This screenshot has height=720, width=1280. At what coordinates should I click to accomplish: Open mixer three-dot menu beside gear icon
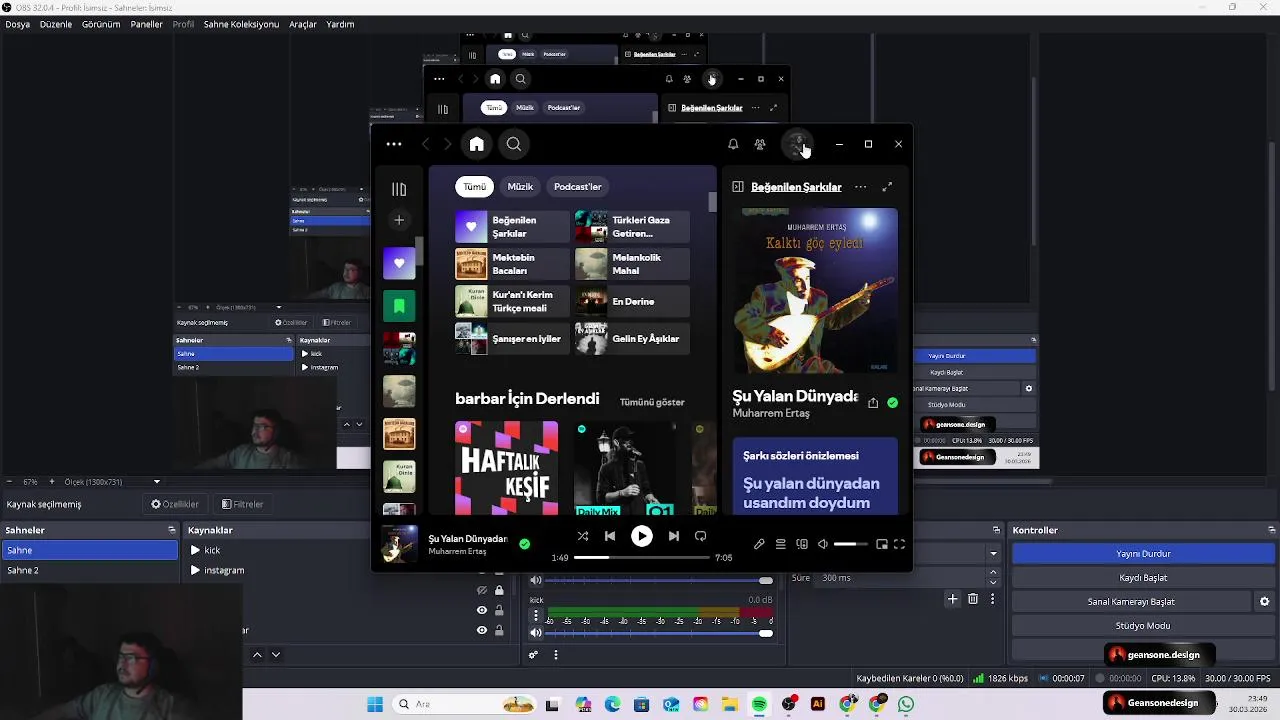click(x=556, y=655)
